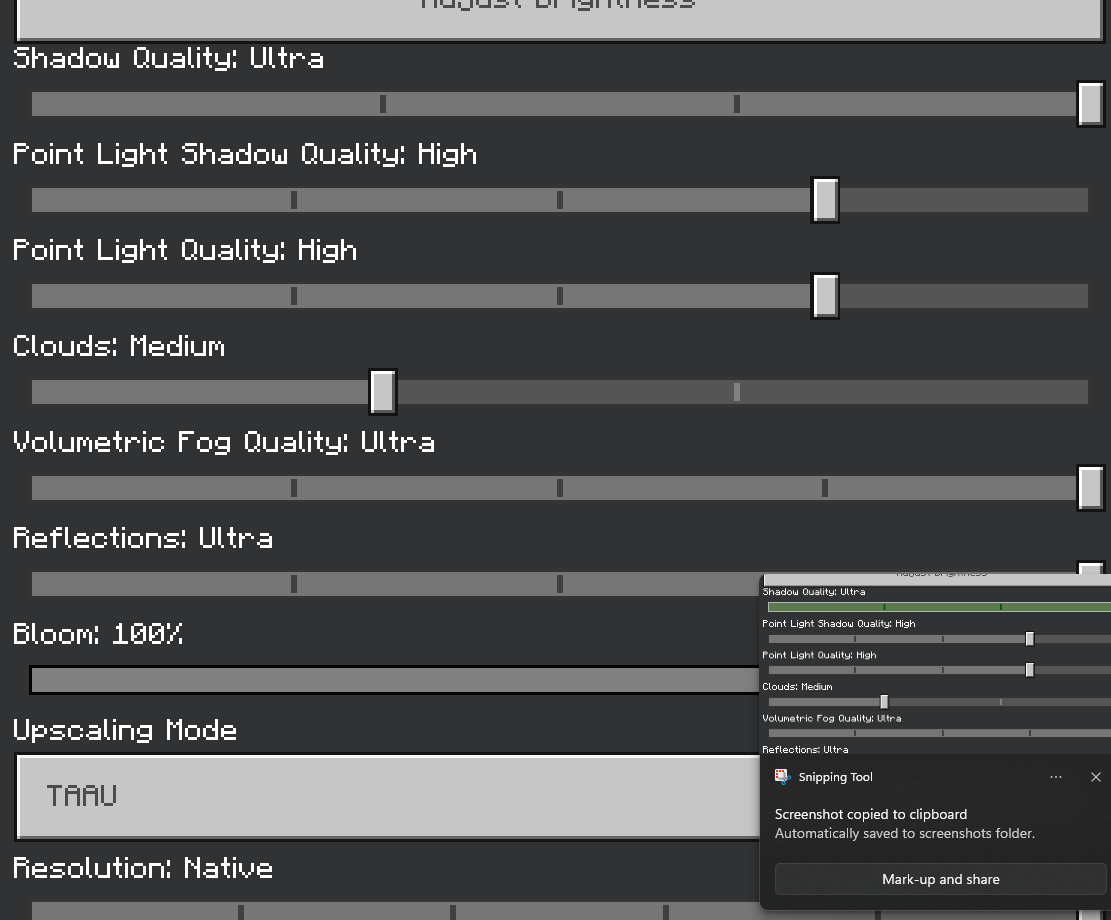Click the Point Light Shadow Quality handle

click(825, 200)
